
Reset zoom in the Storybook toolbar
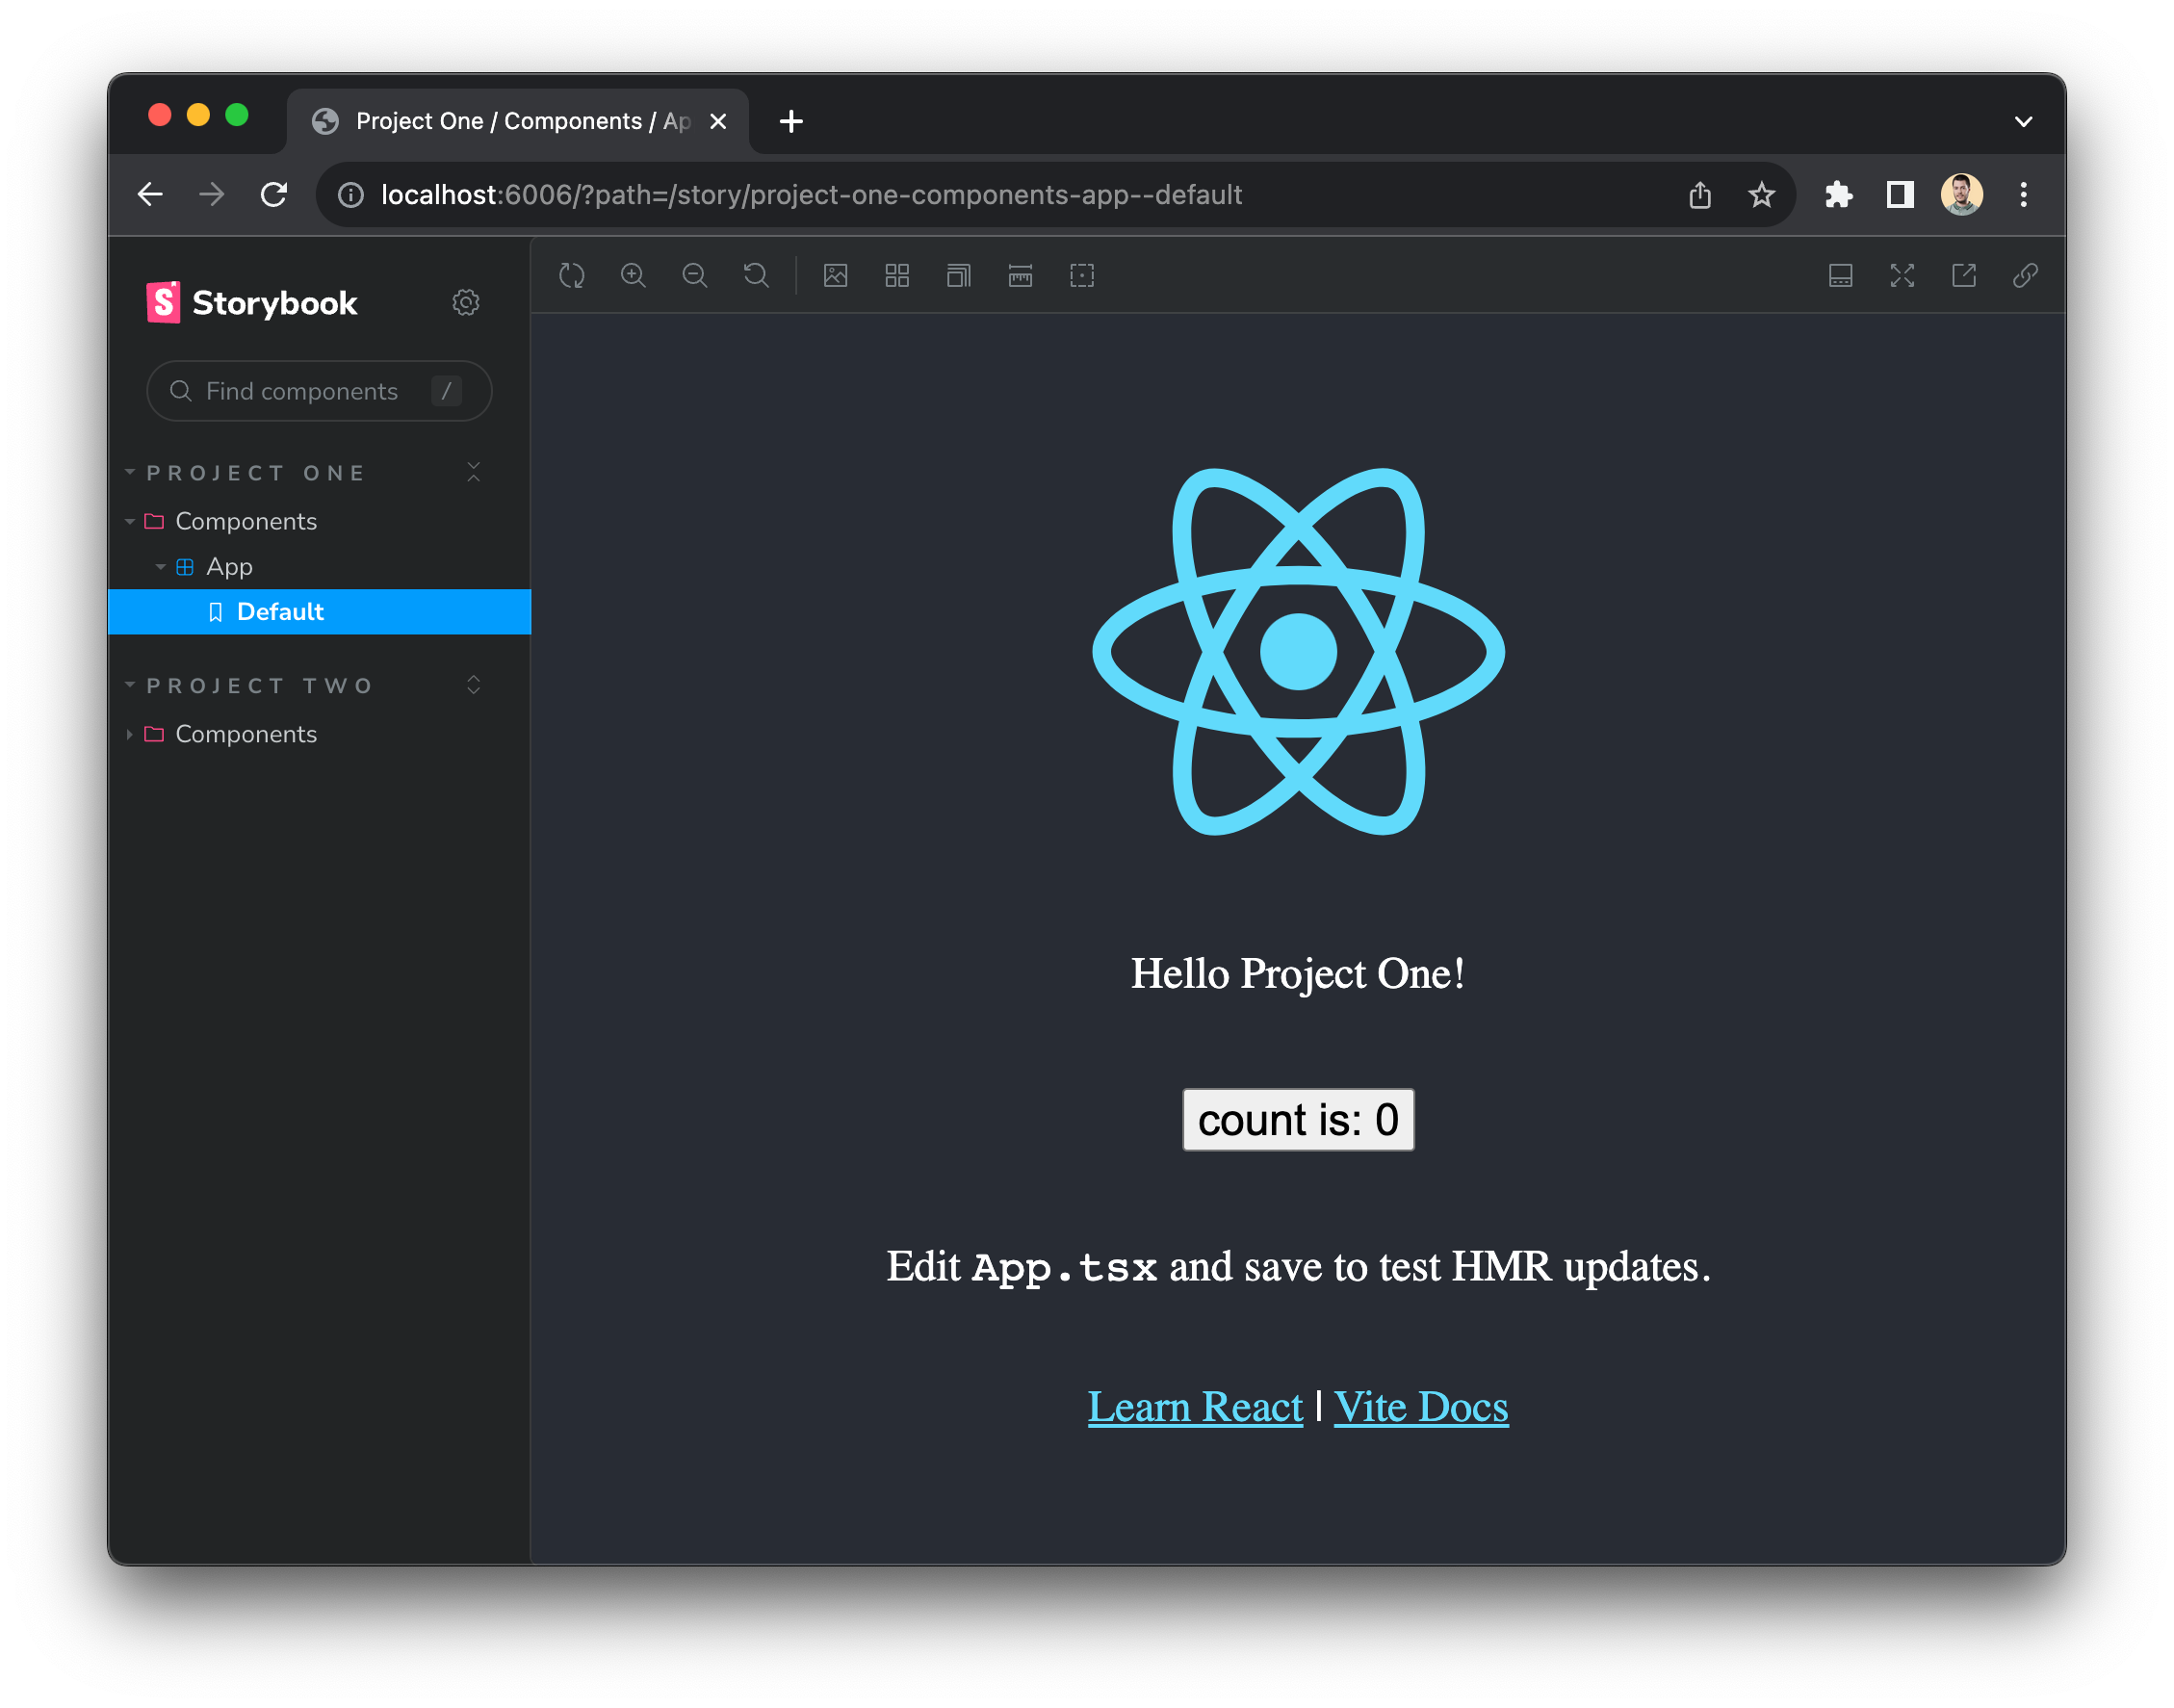point(756,275)
